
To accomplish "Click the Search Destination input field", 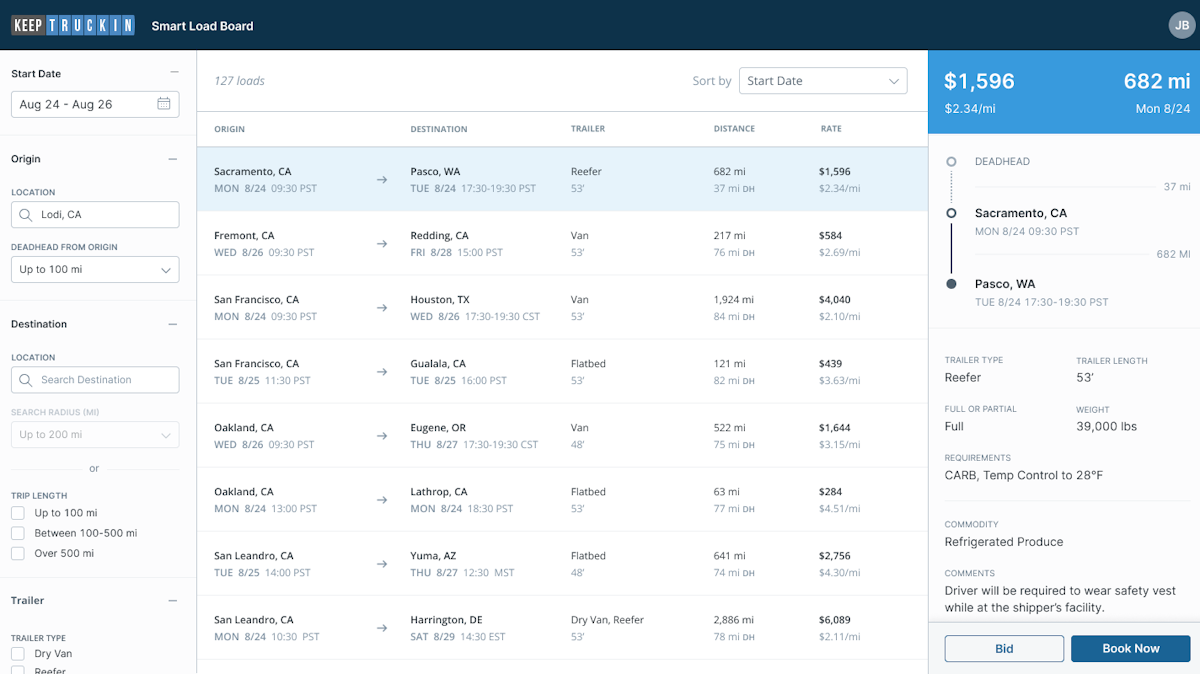I will [95, 379].
